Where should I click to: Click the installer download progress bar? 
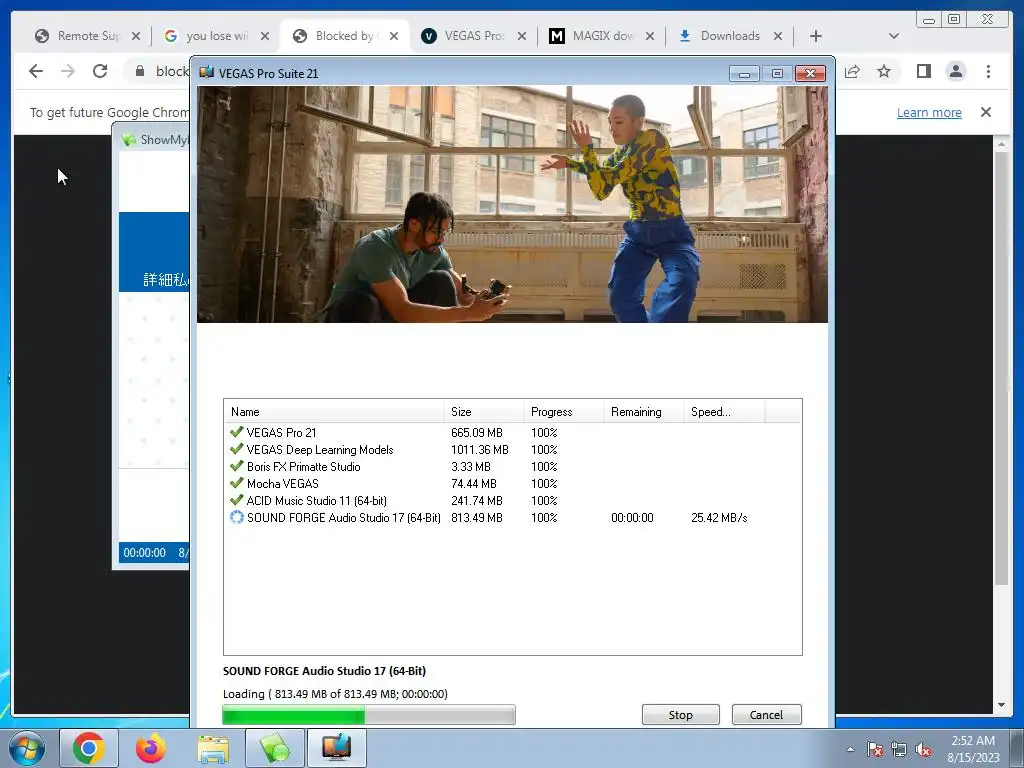pos(369,714)
